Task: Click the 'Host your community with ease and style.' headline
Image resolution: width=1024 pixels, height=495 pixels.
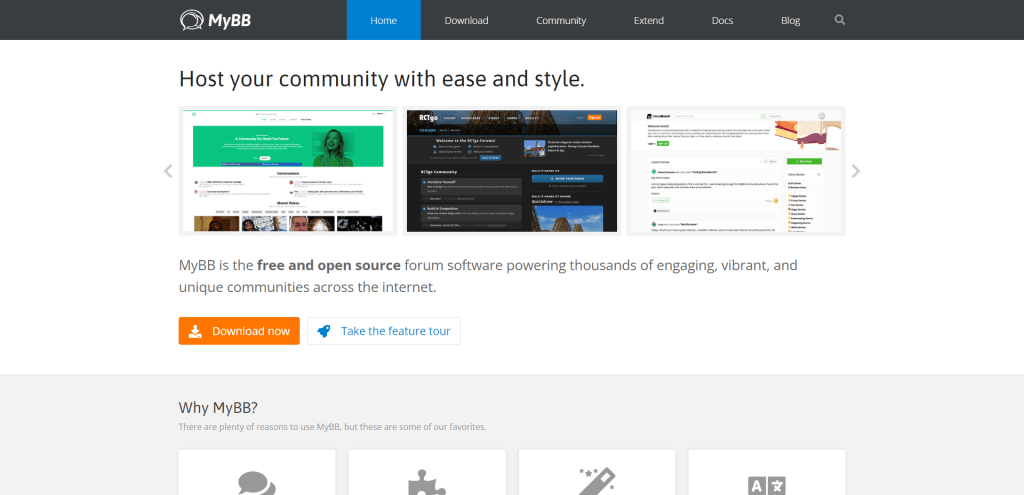Action: (381, 80)
